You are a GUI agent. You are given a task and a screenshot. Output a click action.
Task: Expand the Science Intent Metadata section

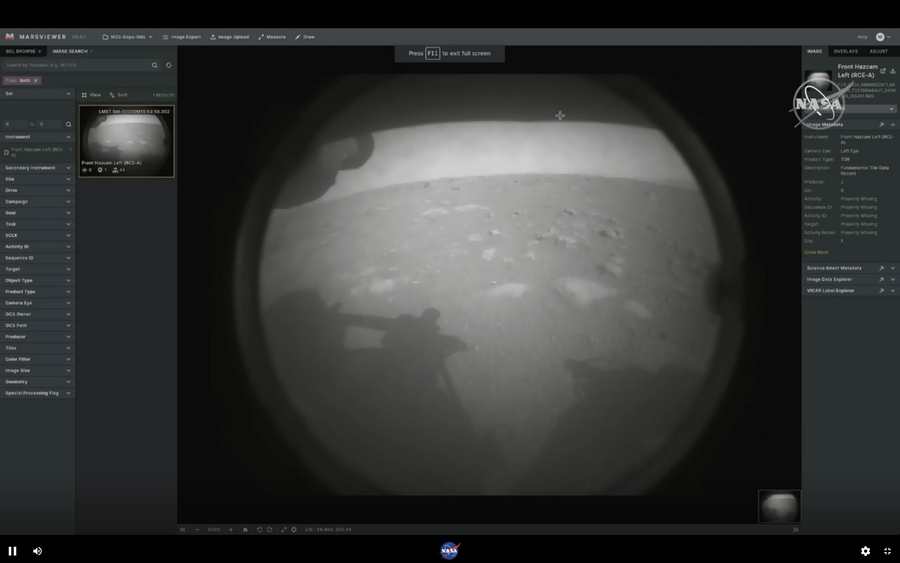pos(892,268)
